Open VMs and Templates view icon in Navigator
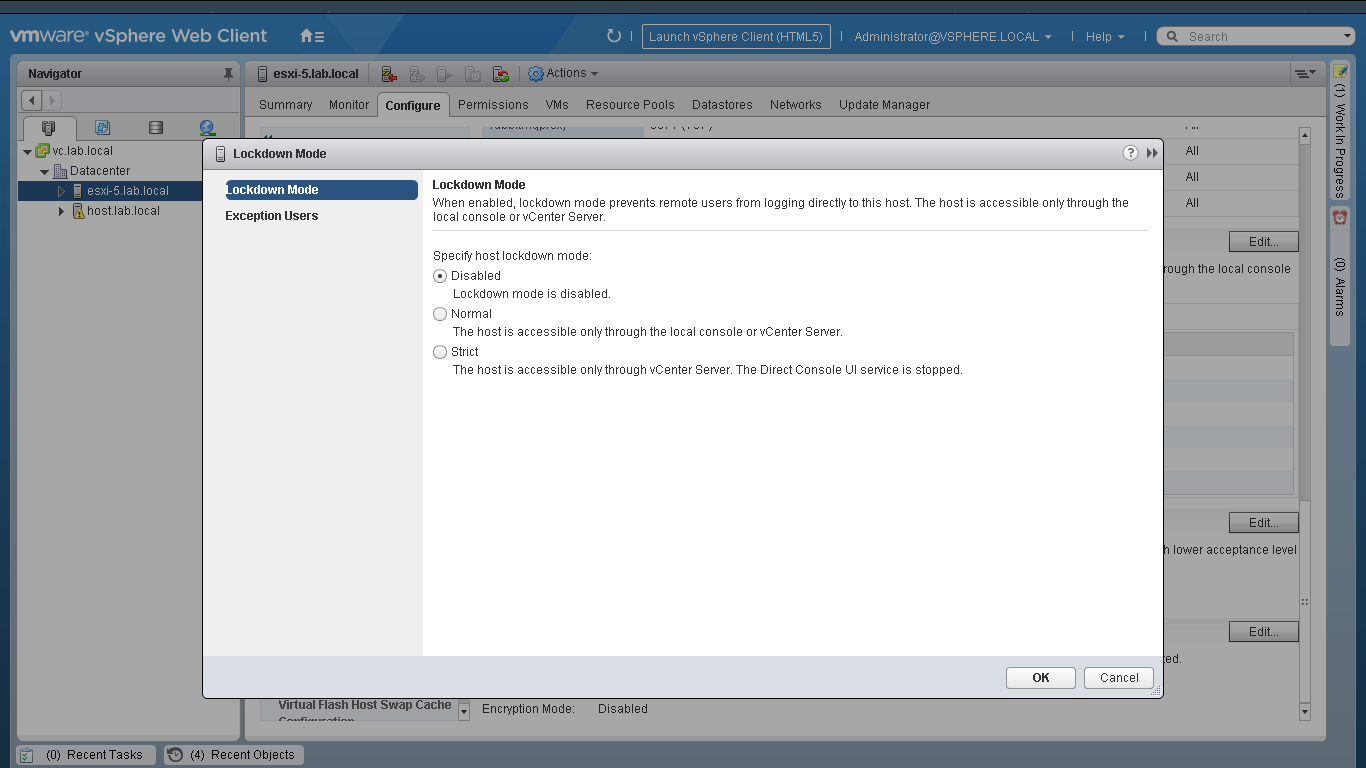The height and width of the screenshot is (768, 1366). 102,128
